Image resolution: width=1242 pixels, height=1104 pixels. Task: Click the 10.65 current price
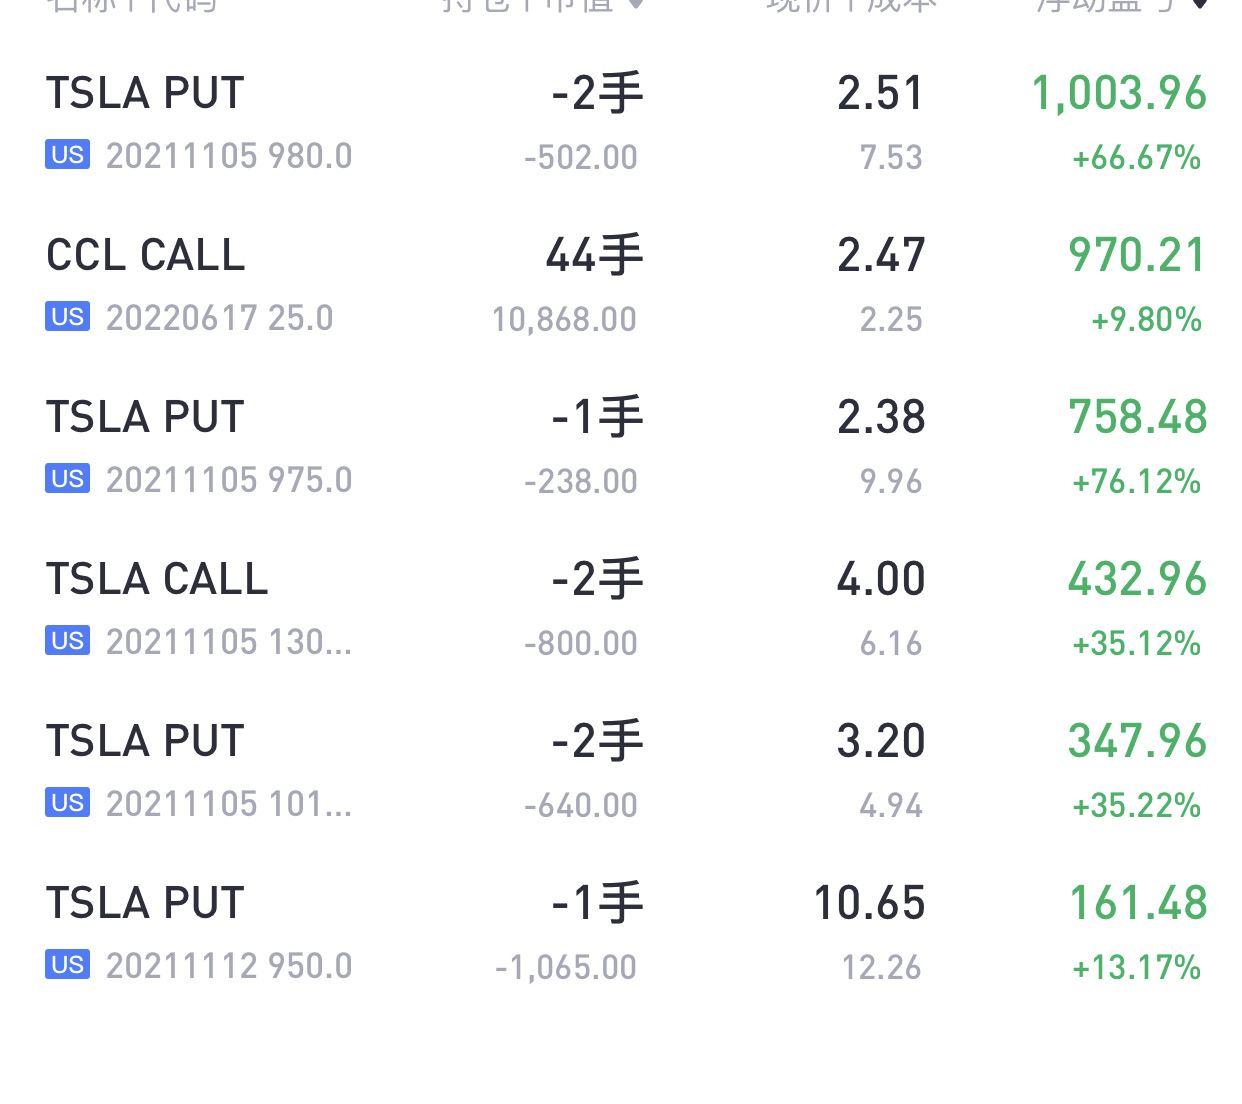(x=869, y=903)
